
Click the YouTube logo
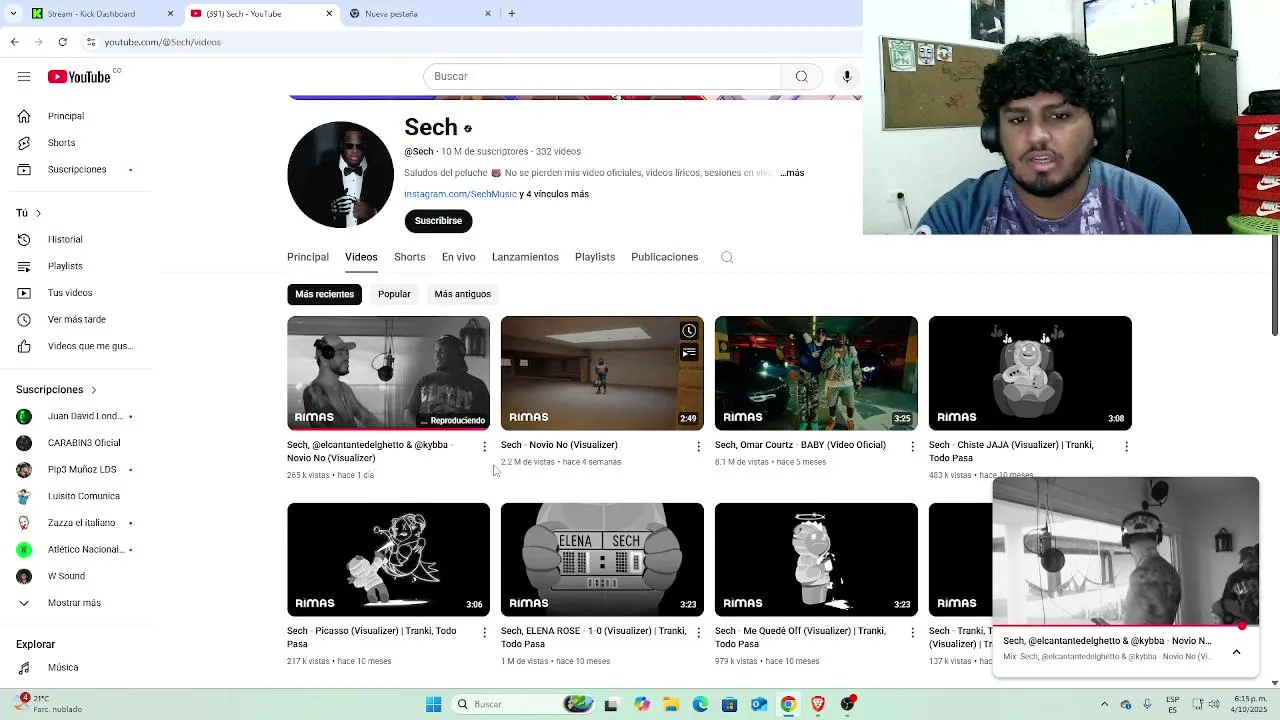79,77
